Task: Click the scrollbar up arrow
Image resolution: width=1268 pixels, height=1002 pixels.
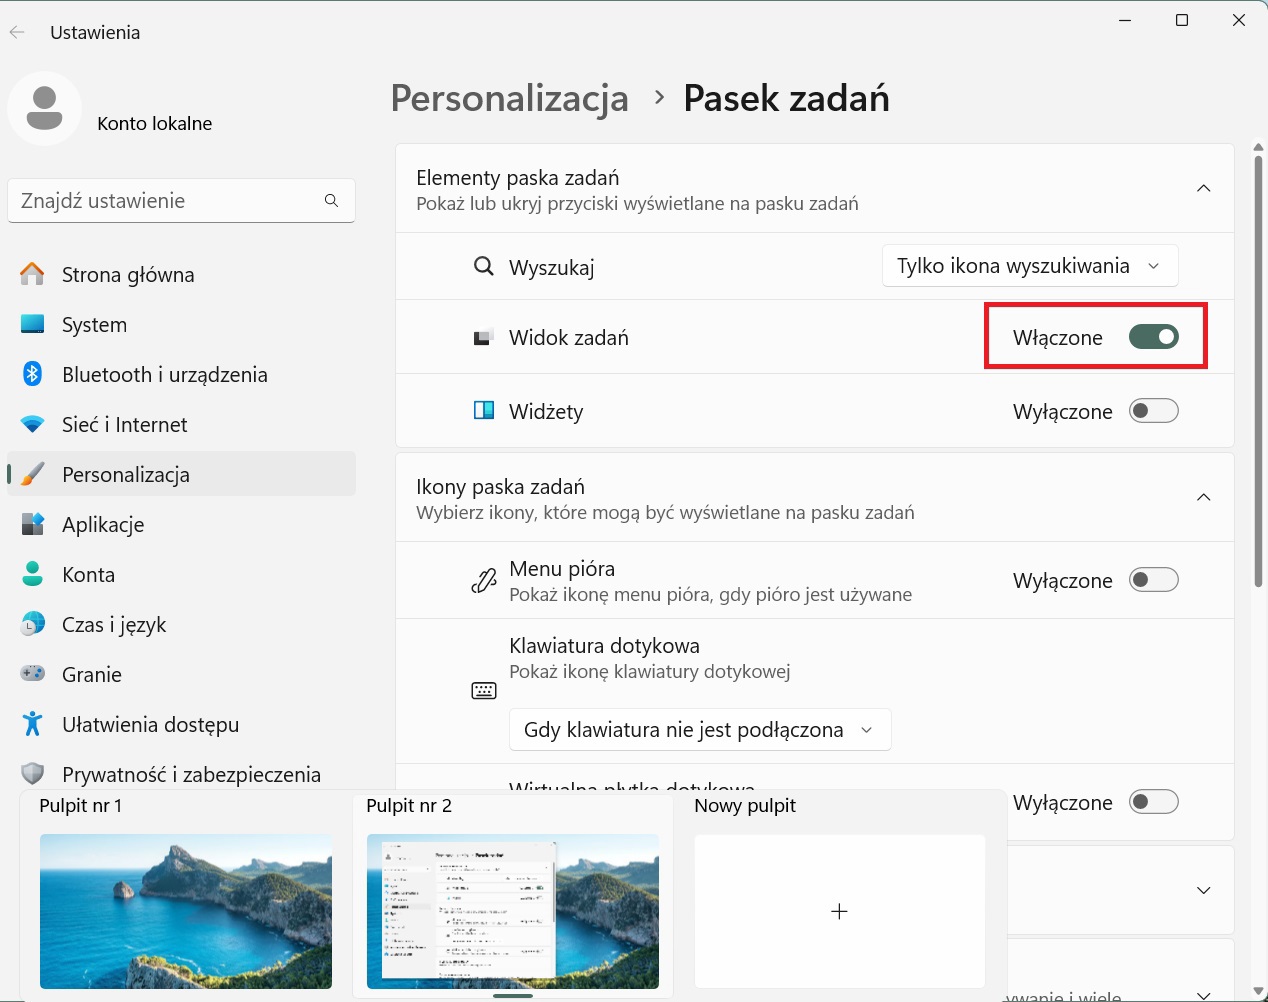Action: point(1258,147)
